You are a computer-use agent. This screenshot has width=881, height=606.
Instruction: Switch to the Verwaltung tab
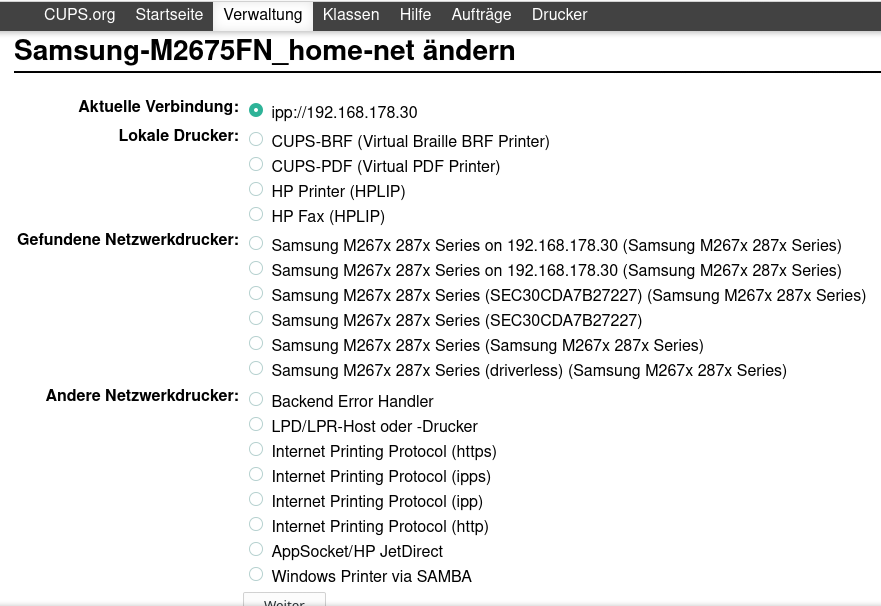[x=263, y=15]
